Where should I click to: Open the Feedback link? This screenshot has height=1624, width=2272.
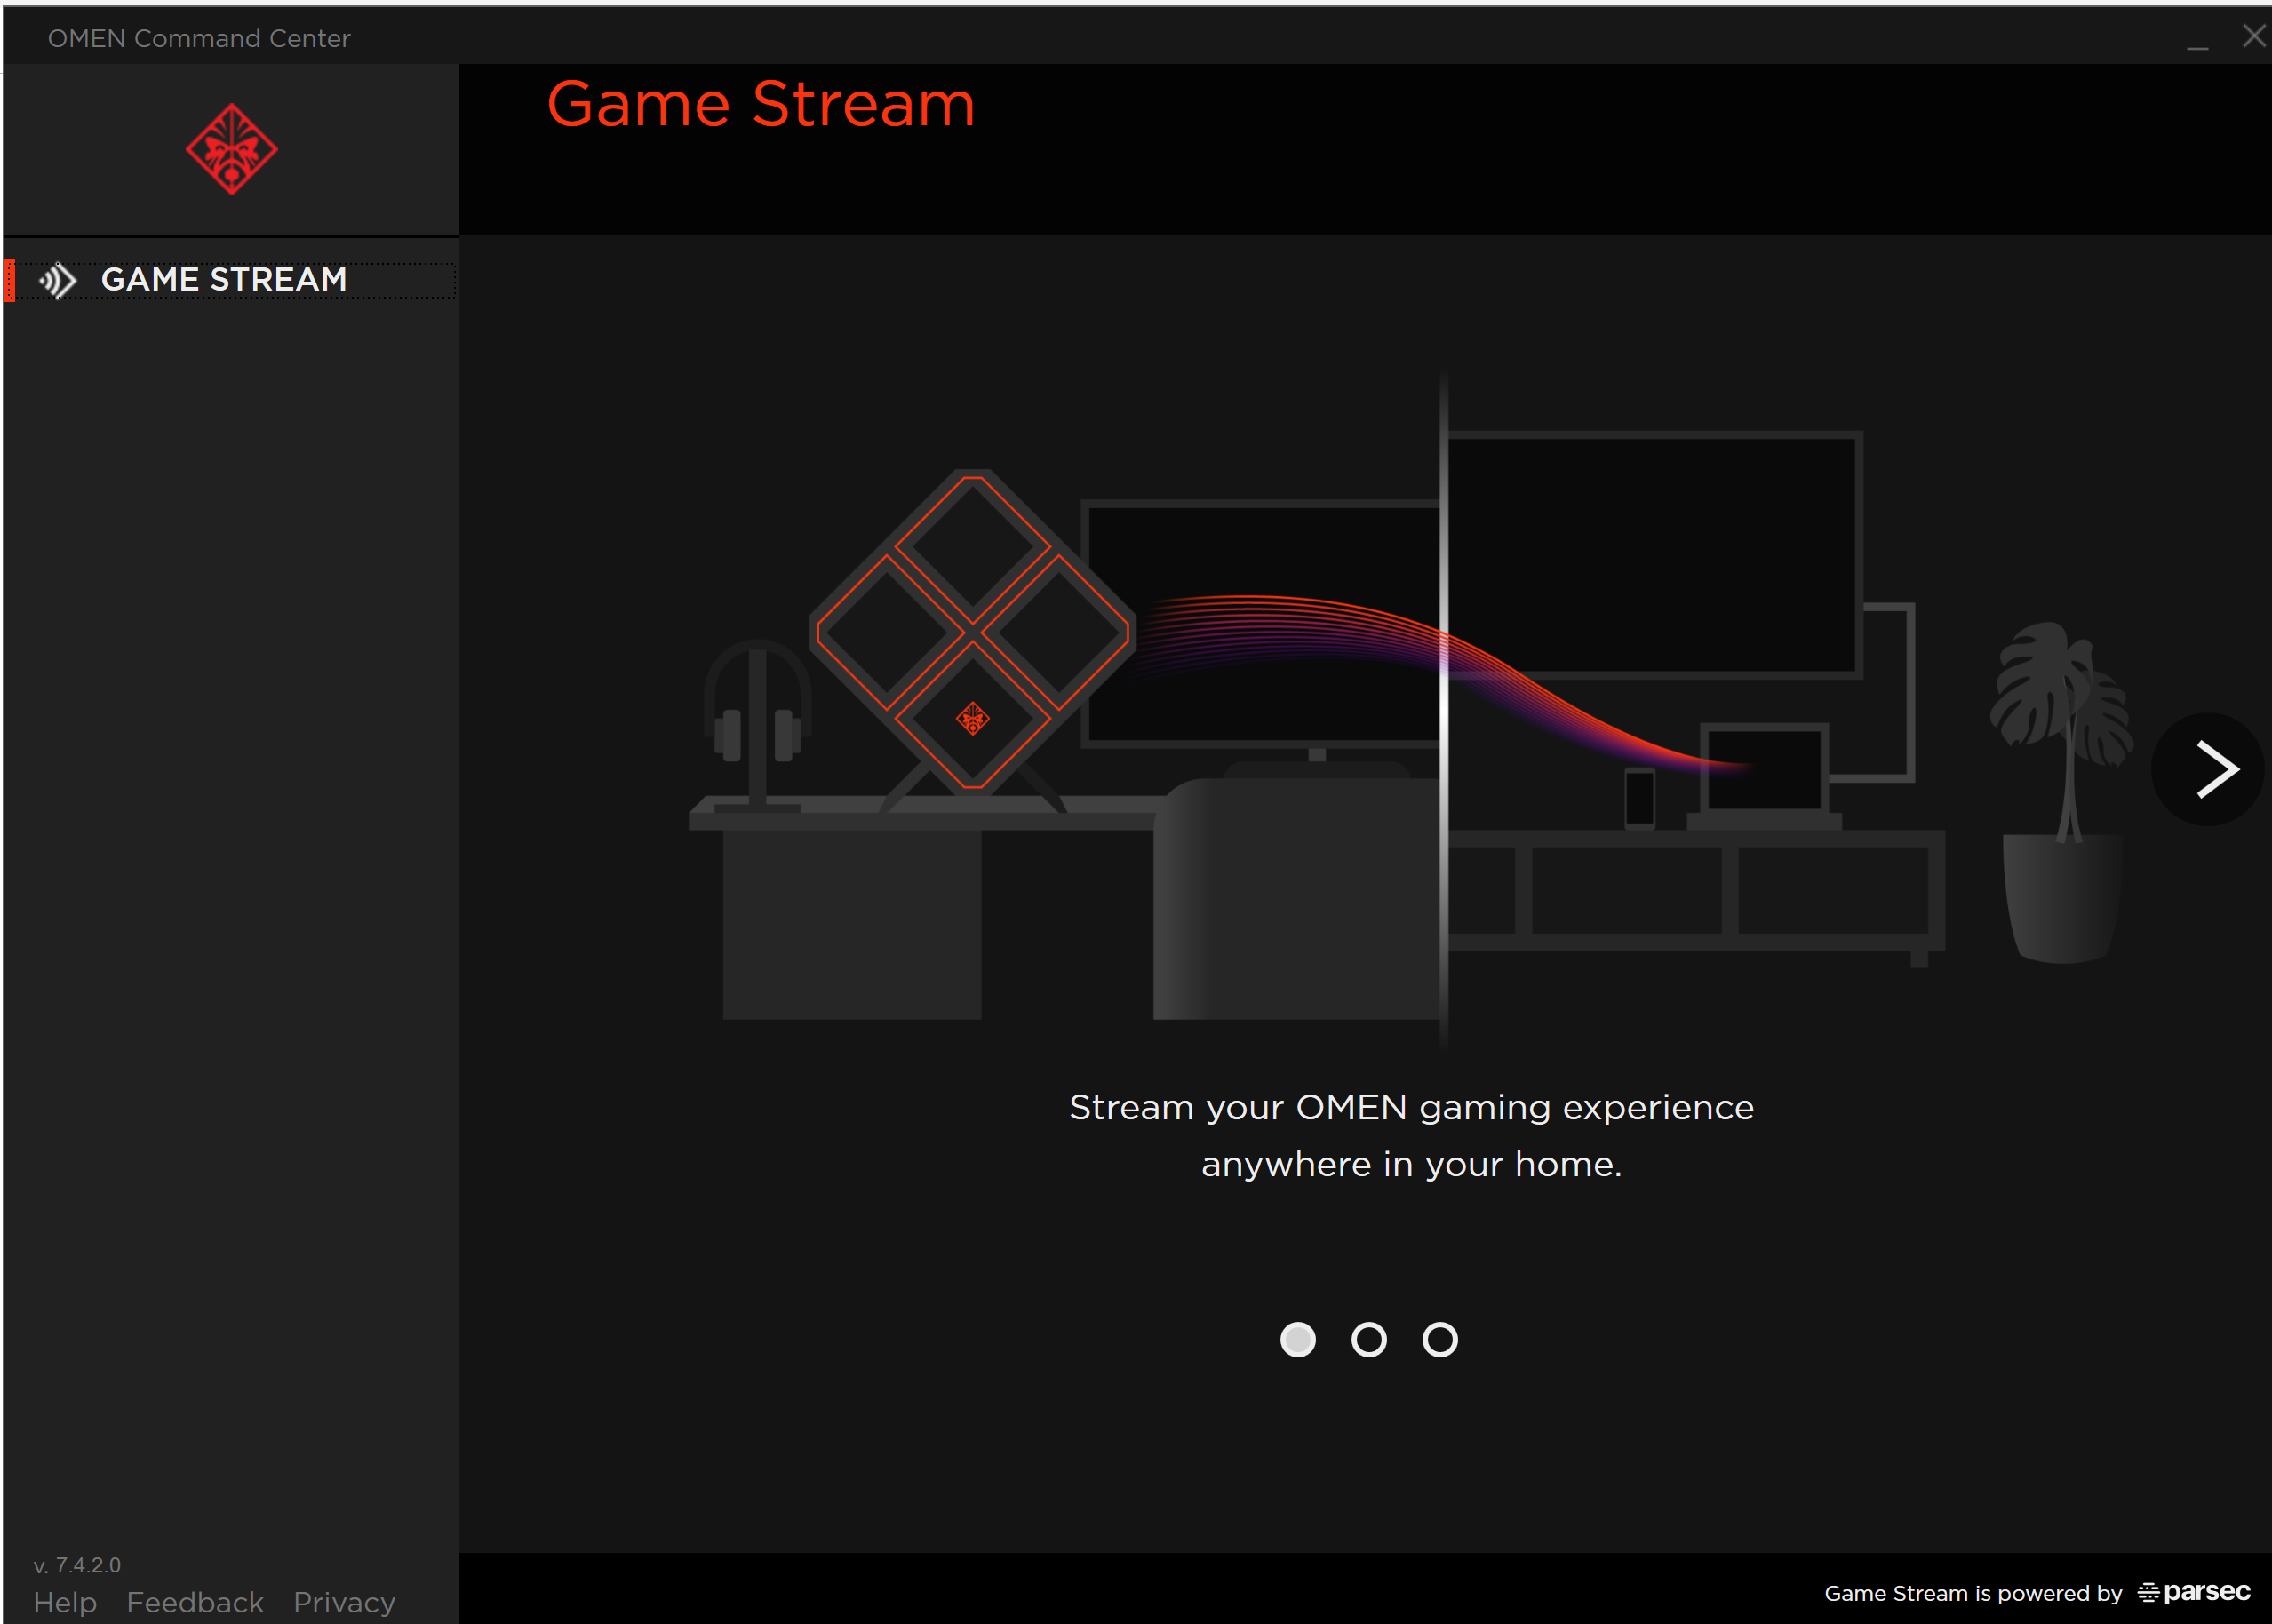[x=195, y=1602]
